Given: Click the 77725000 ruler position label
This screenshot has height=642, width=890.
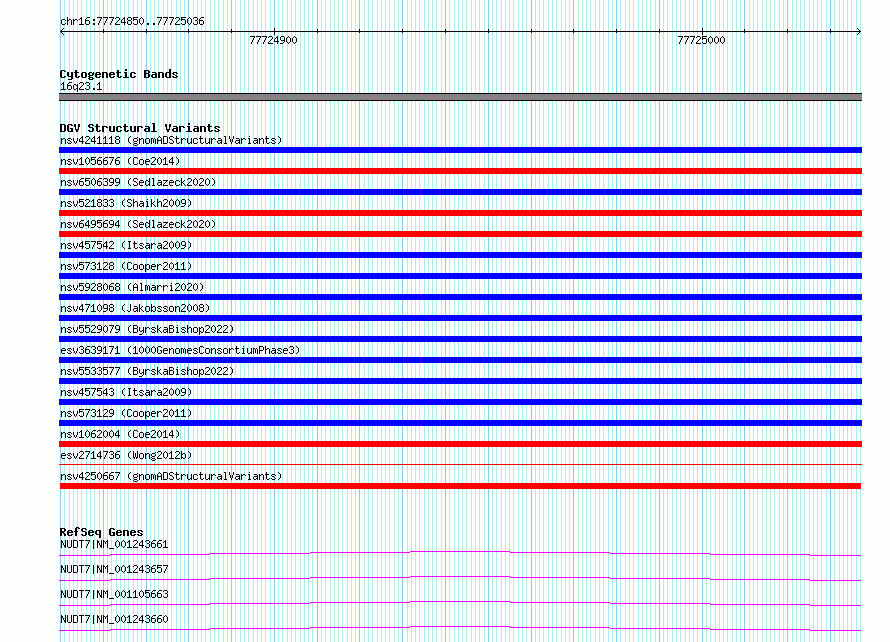Looking at the screenshot, I should pos(701,40).
